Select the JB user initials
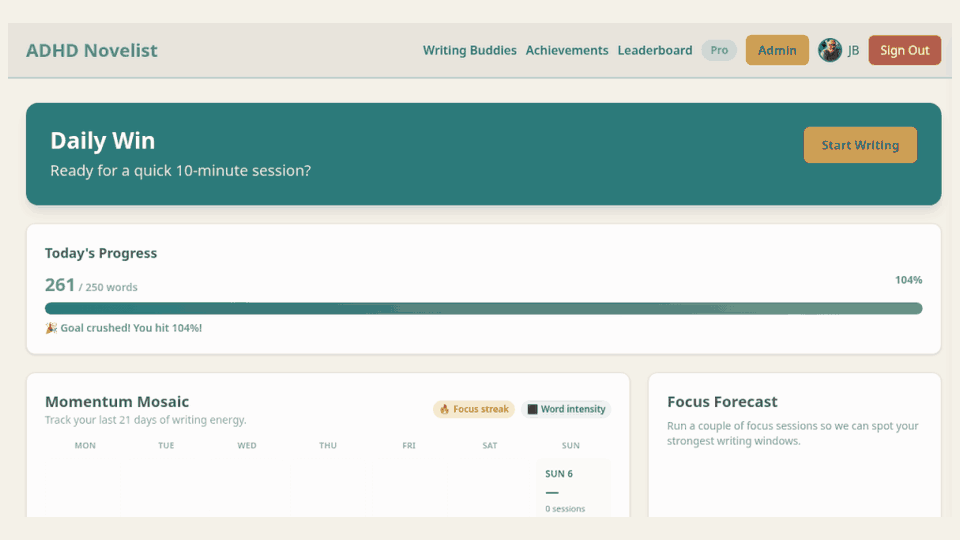The height and width of the screenshot is (540, 960). tap(853, 51)
